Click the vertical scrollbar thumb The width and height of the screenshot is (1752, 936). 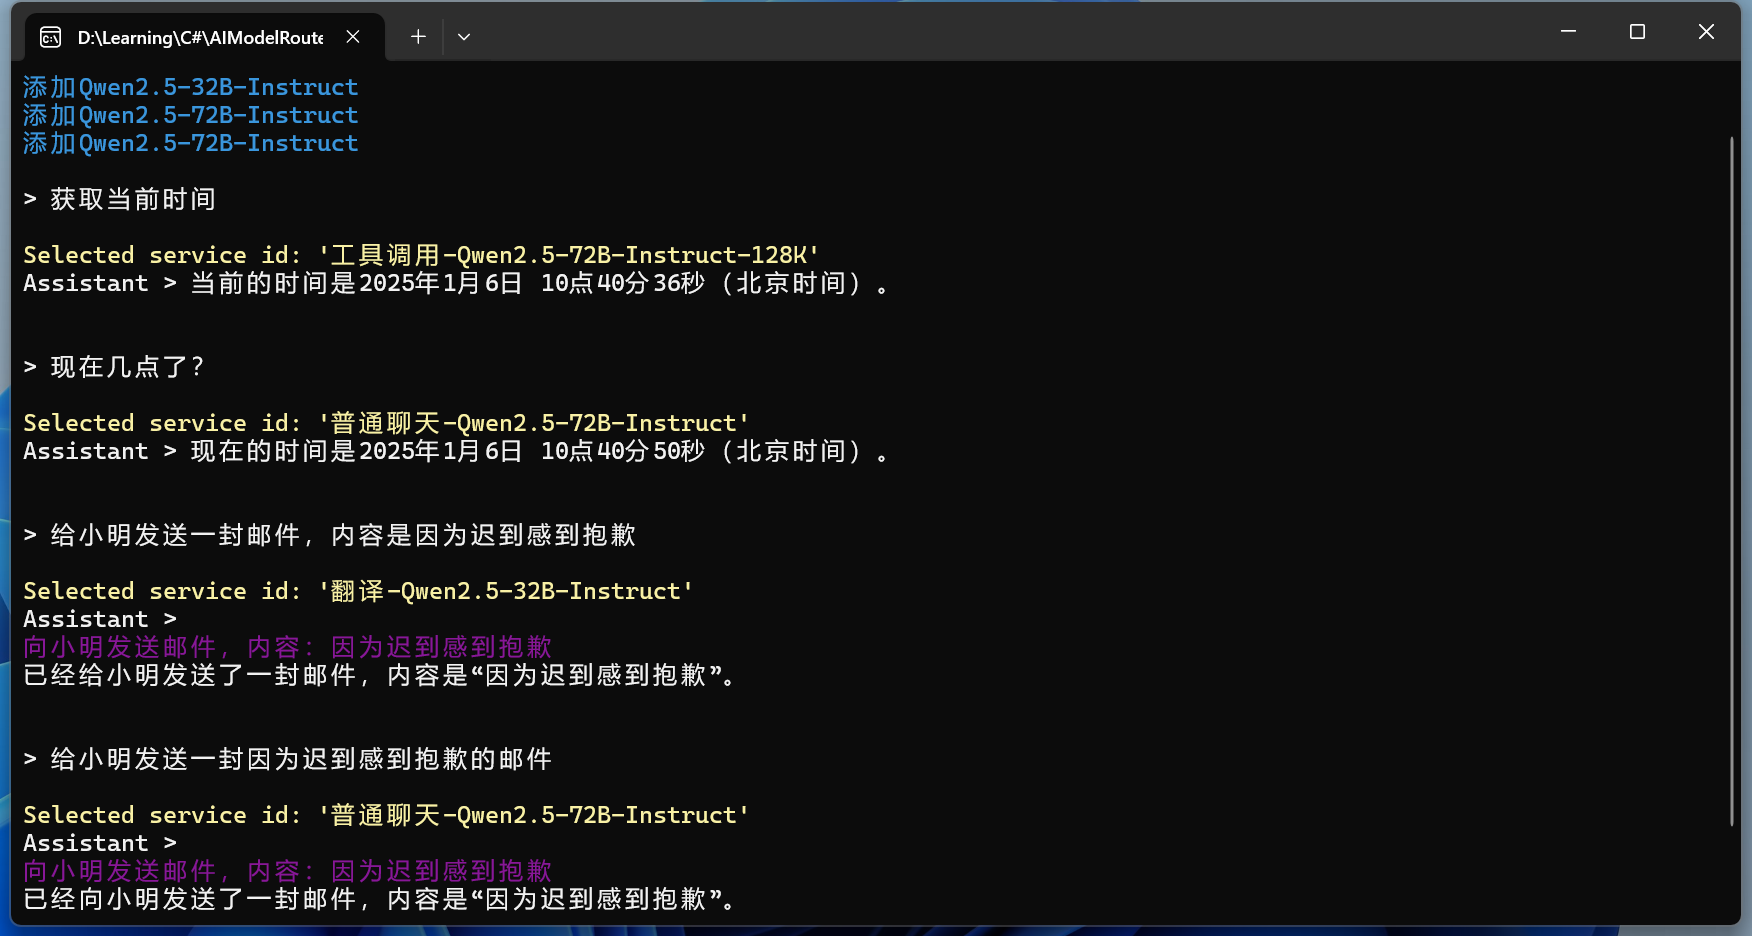1731,480
